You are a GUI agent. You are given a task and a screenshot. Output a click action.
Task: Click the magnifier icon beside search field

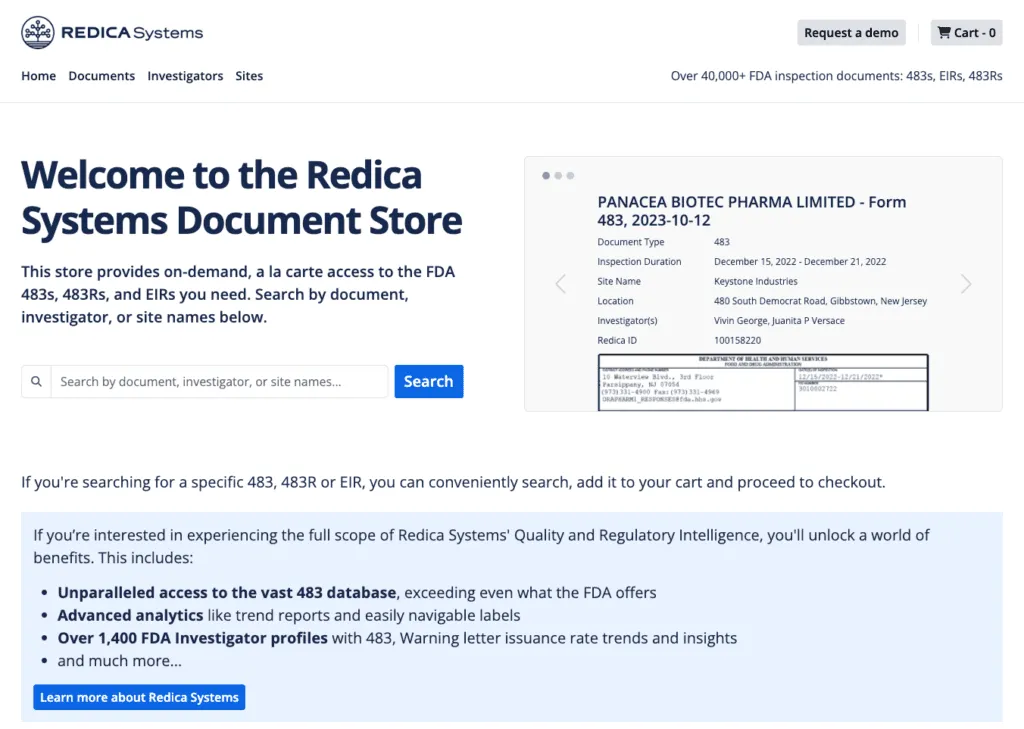coord(37,381)
